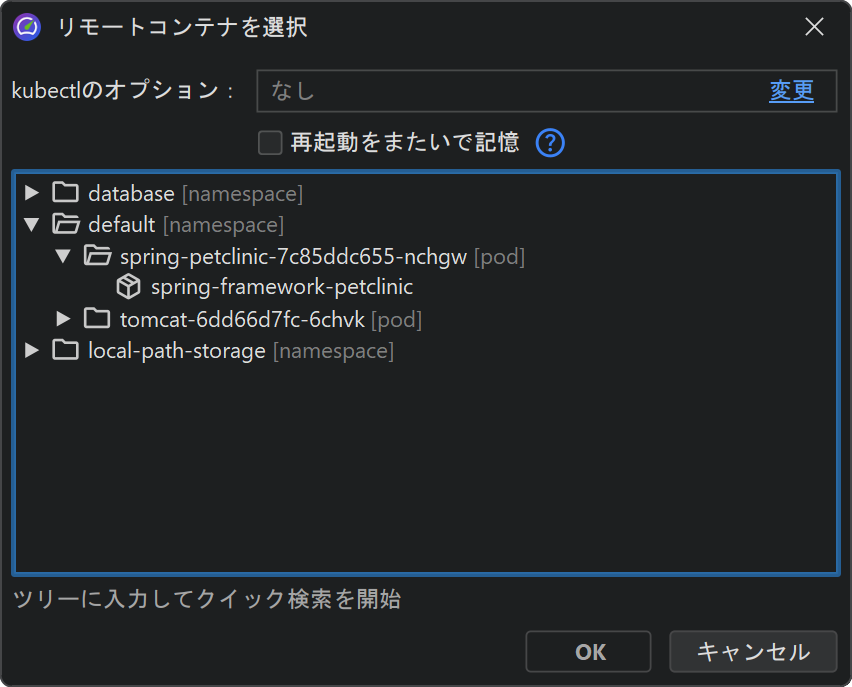Click the tomcat pod folder icon
Viewport: 852px width, 687px height.
[x=97, y=319]
